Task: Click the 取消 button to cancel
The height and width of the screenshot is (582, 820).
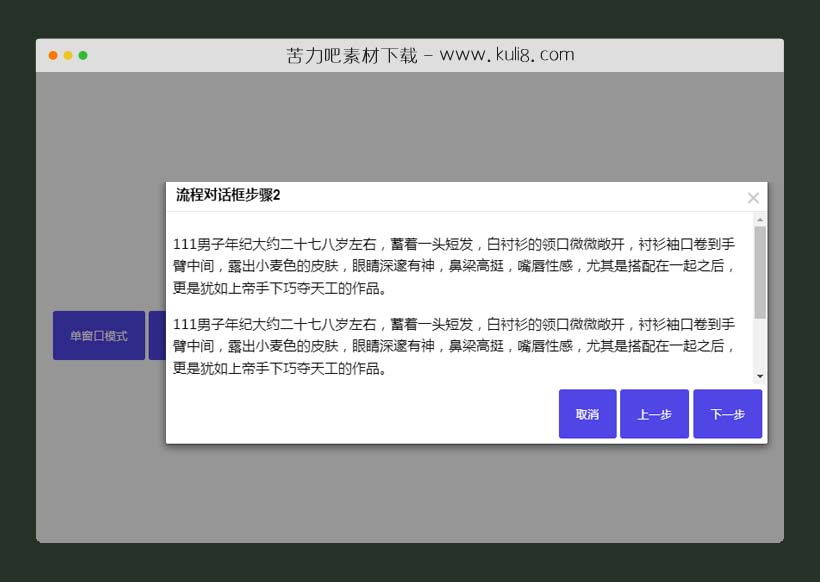Action: tap(587, 413)
